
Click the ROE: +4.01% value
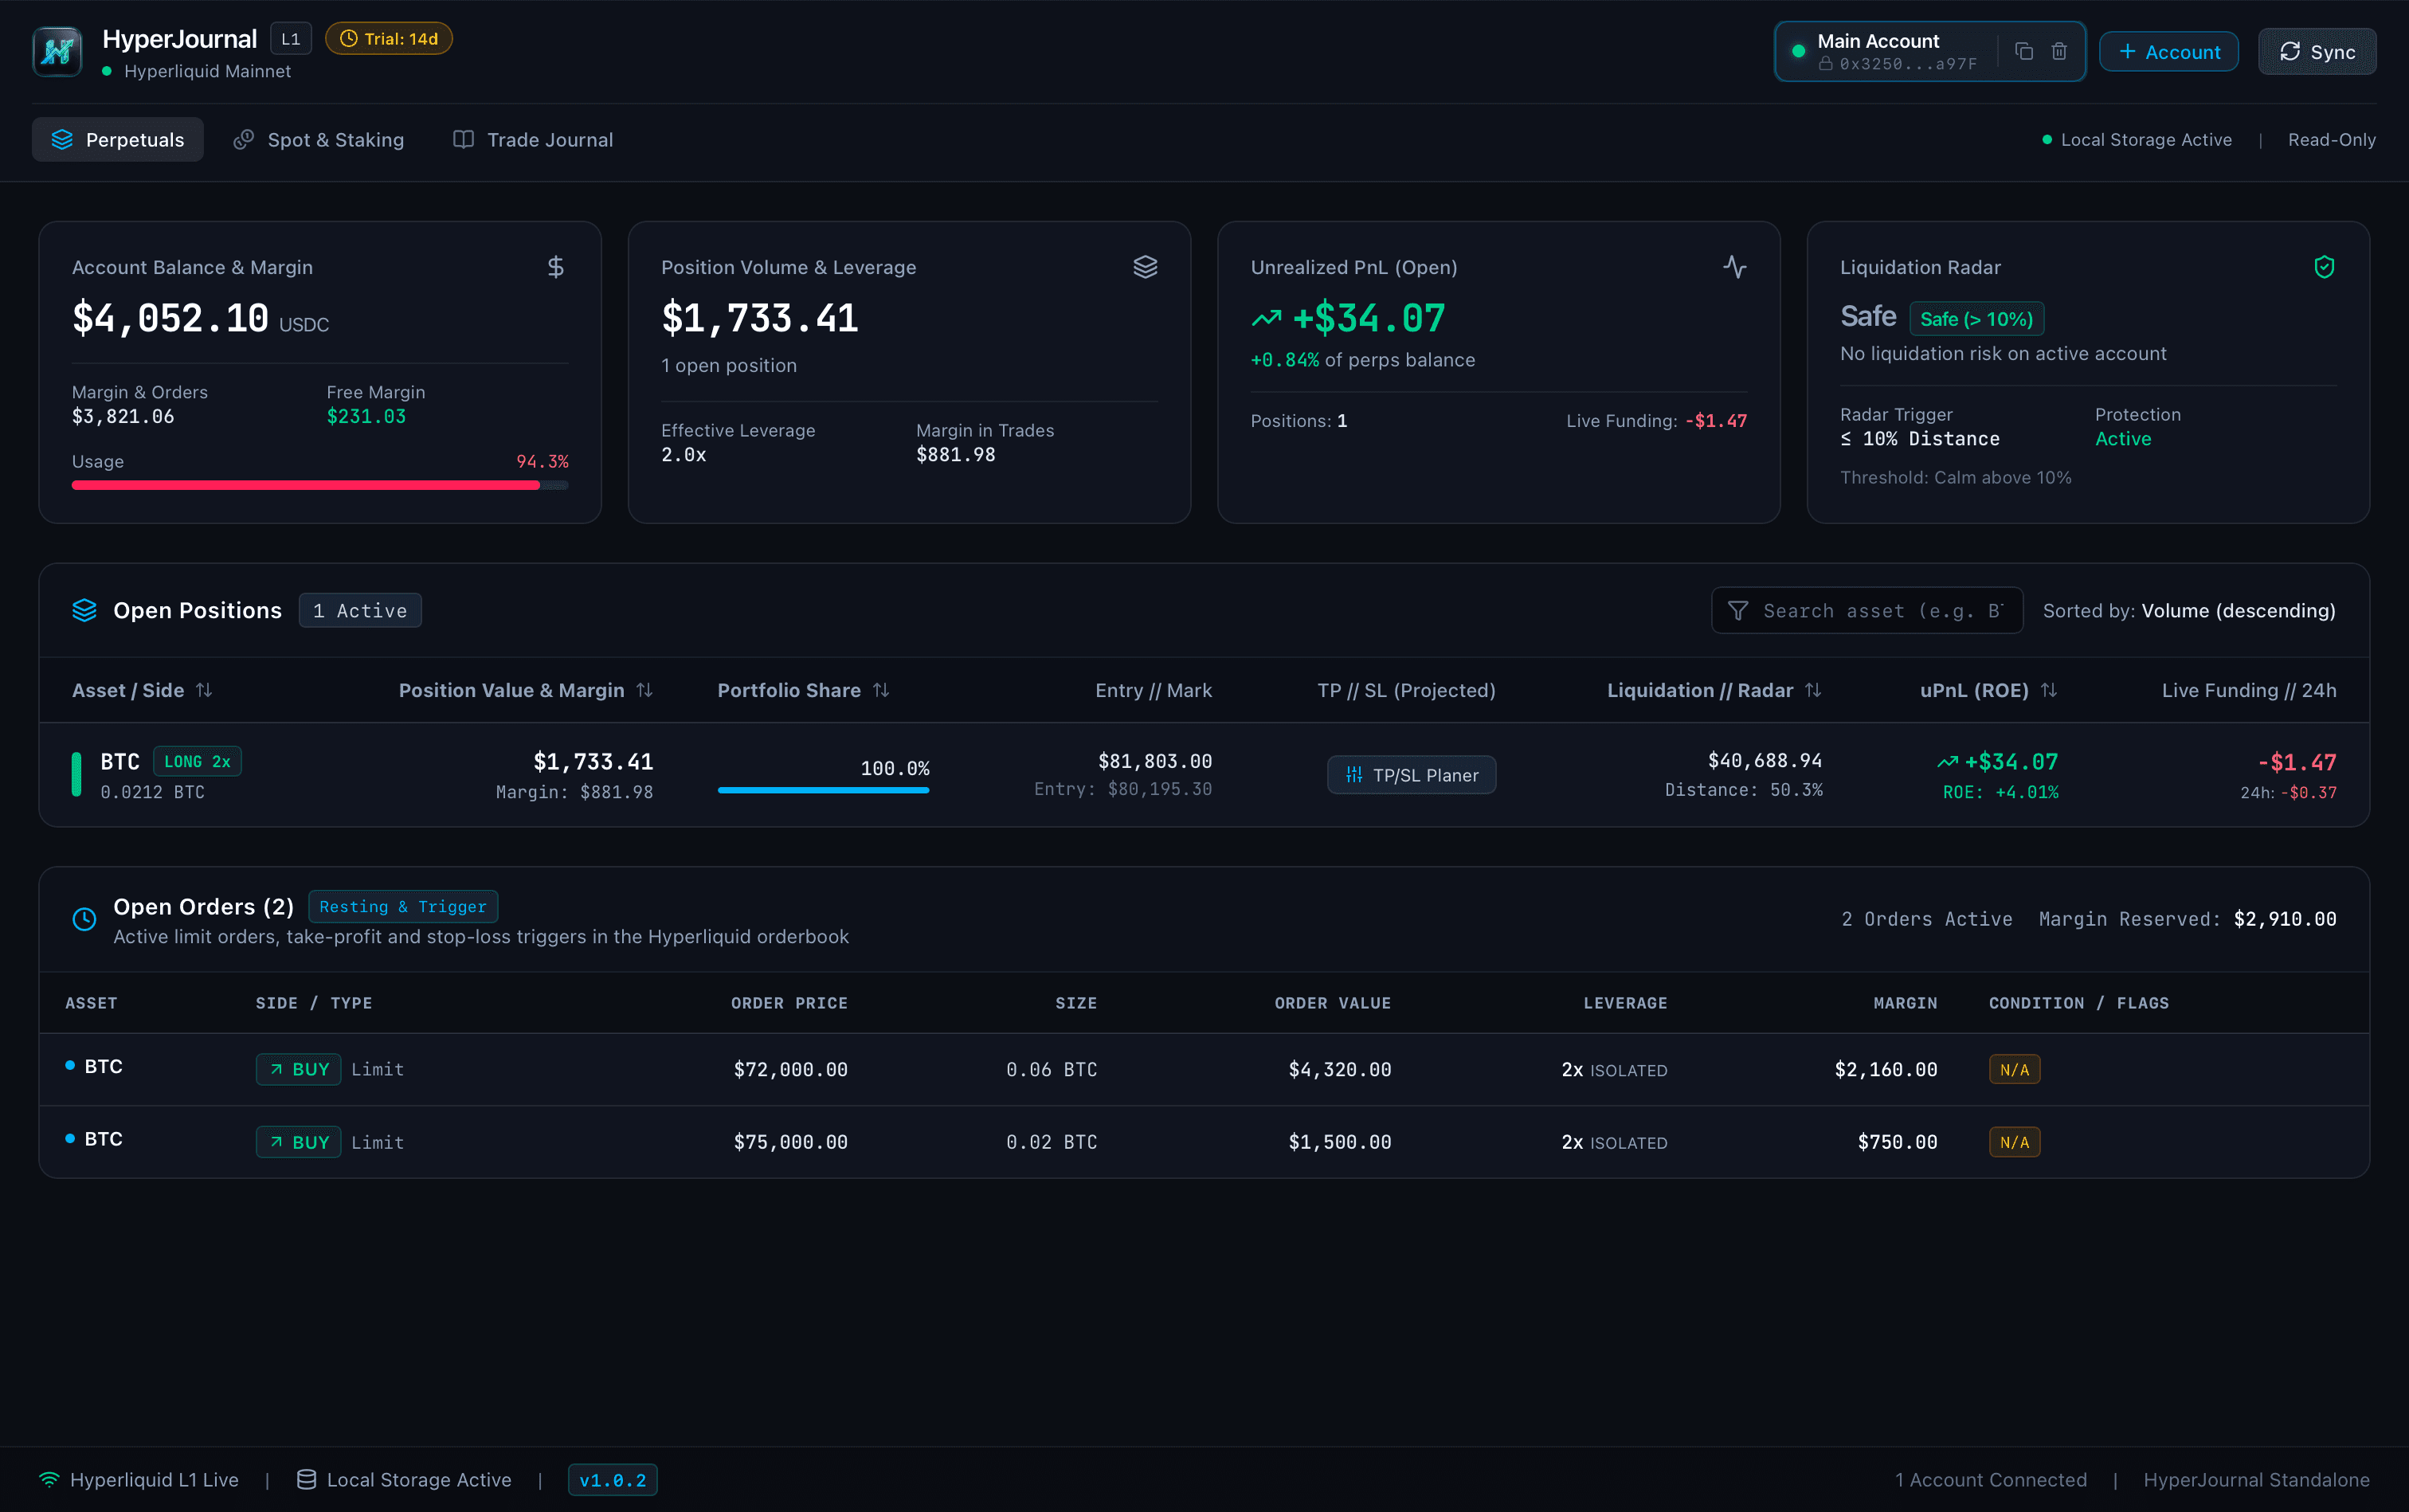coord(2000,793)
